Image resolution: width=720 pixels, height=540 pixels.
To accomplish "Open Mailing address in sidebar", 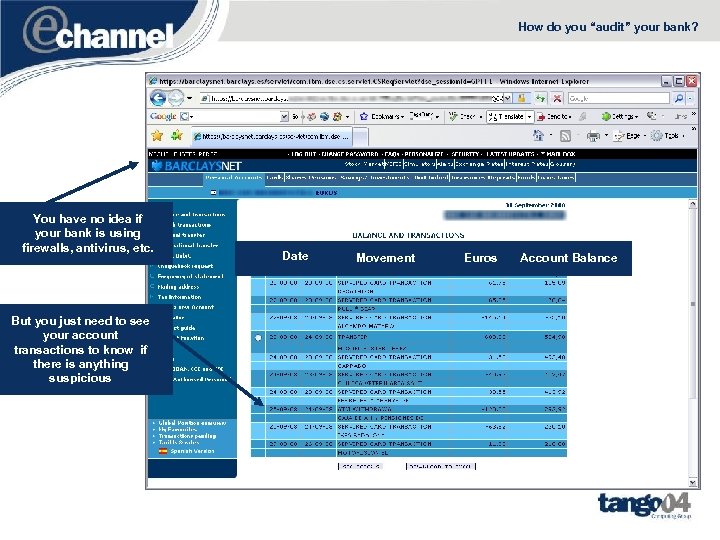I will coord(178,287).
